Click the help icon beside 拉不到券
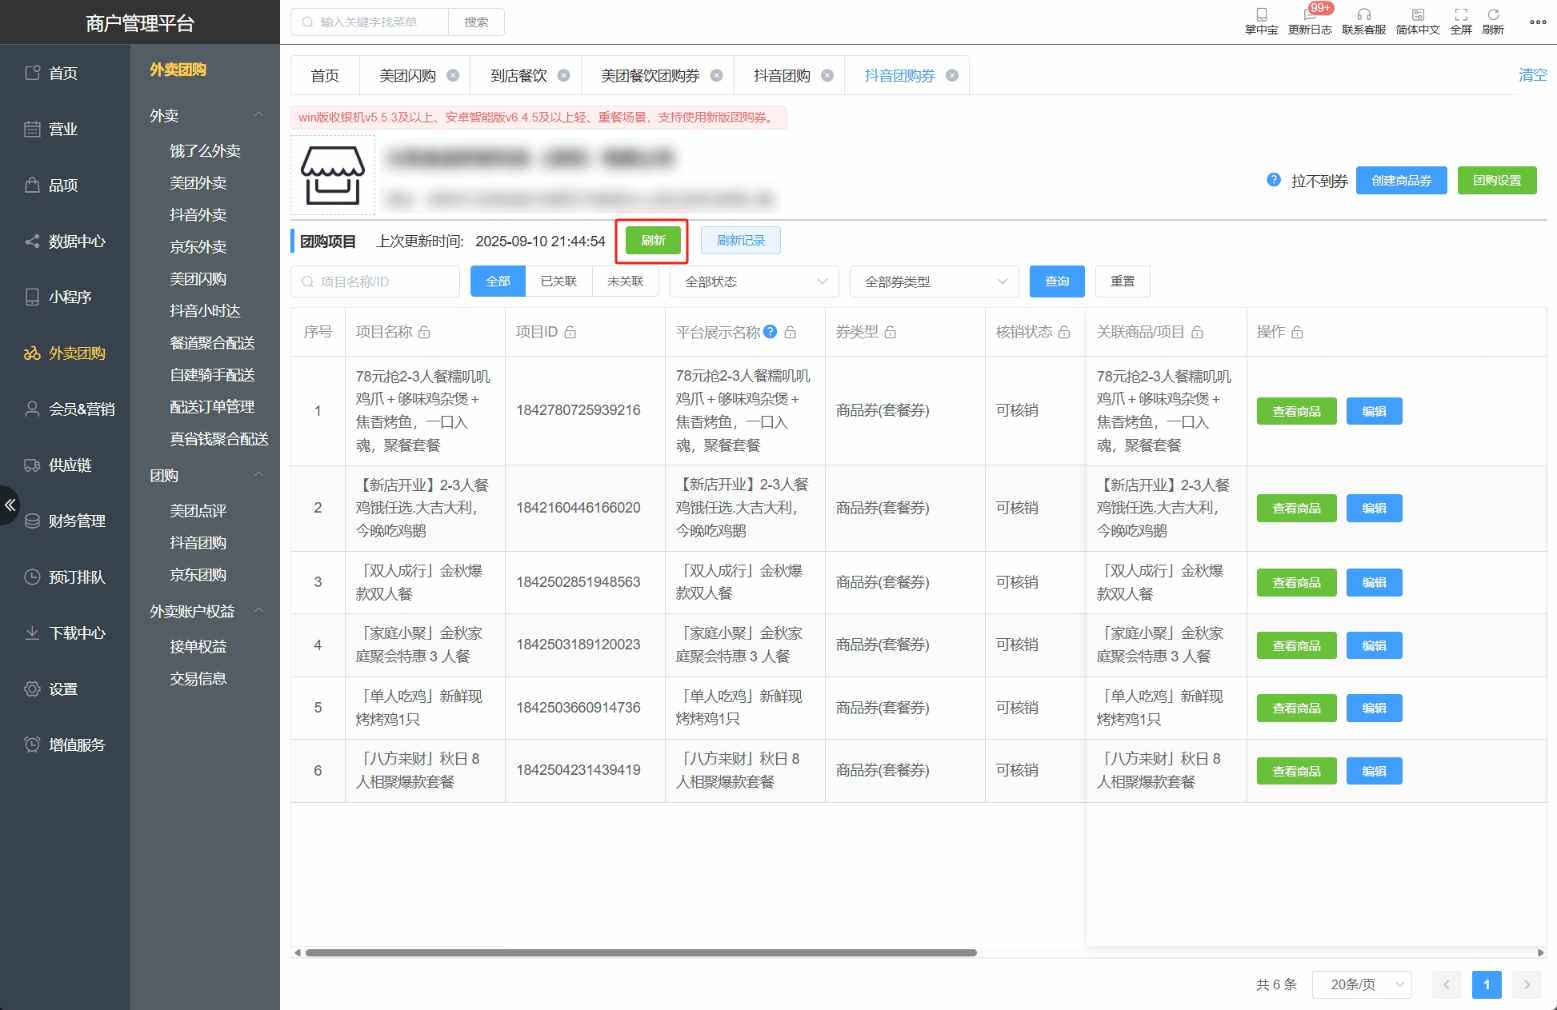The height and width of the screenshot is (1010, 1557). click(1273, 180)
